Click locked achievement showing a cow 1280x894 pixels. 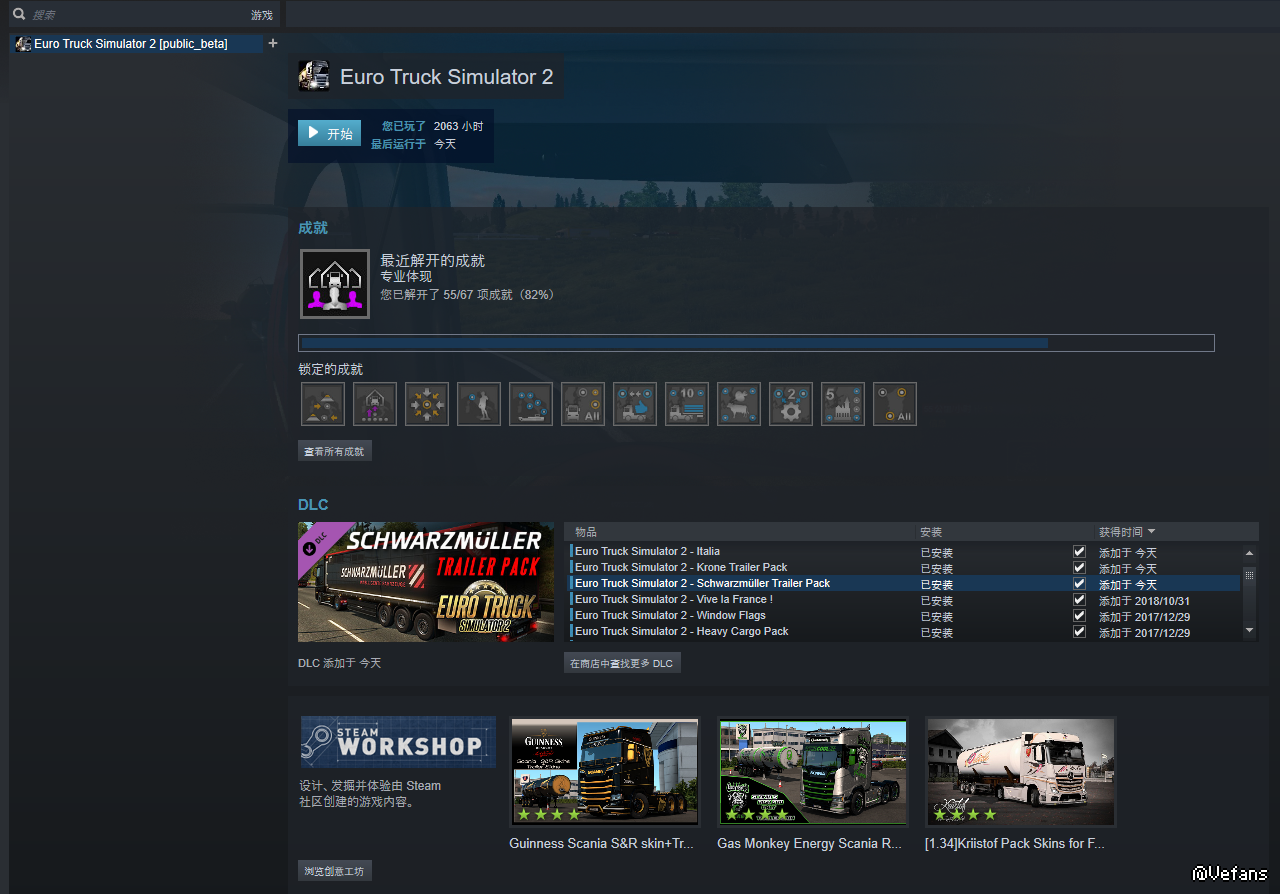(x=739, y=404)
